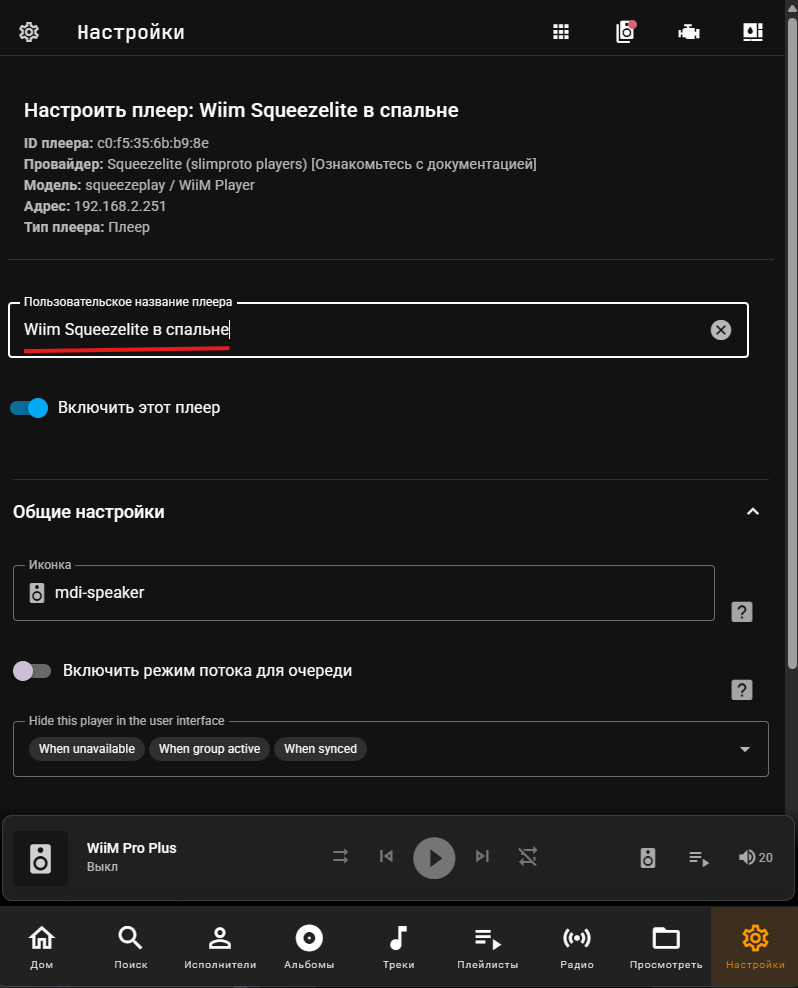Click the 'WiiM Pro Plus' player title
This screenshot has width=798, height=988.
(132, 848)
